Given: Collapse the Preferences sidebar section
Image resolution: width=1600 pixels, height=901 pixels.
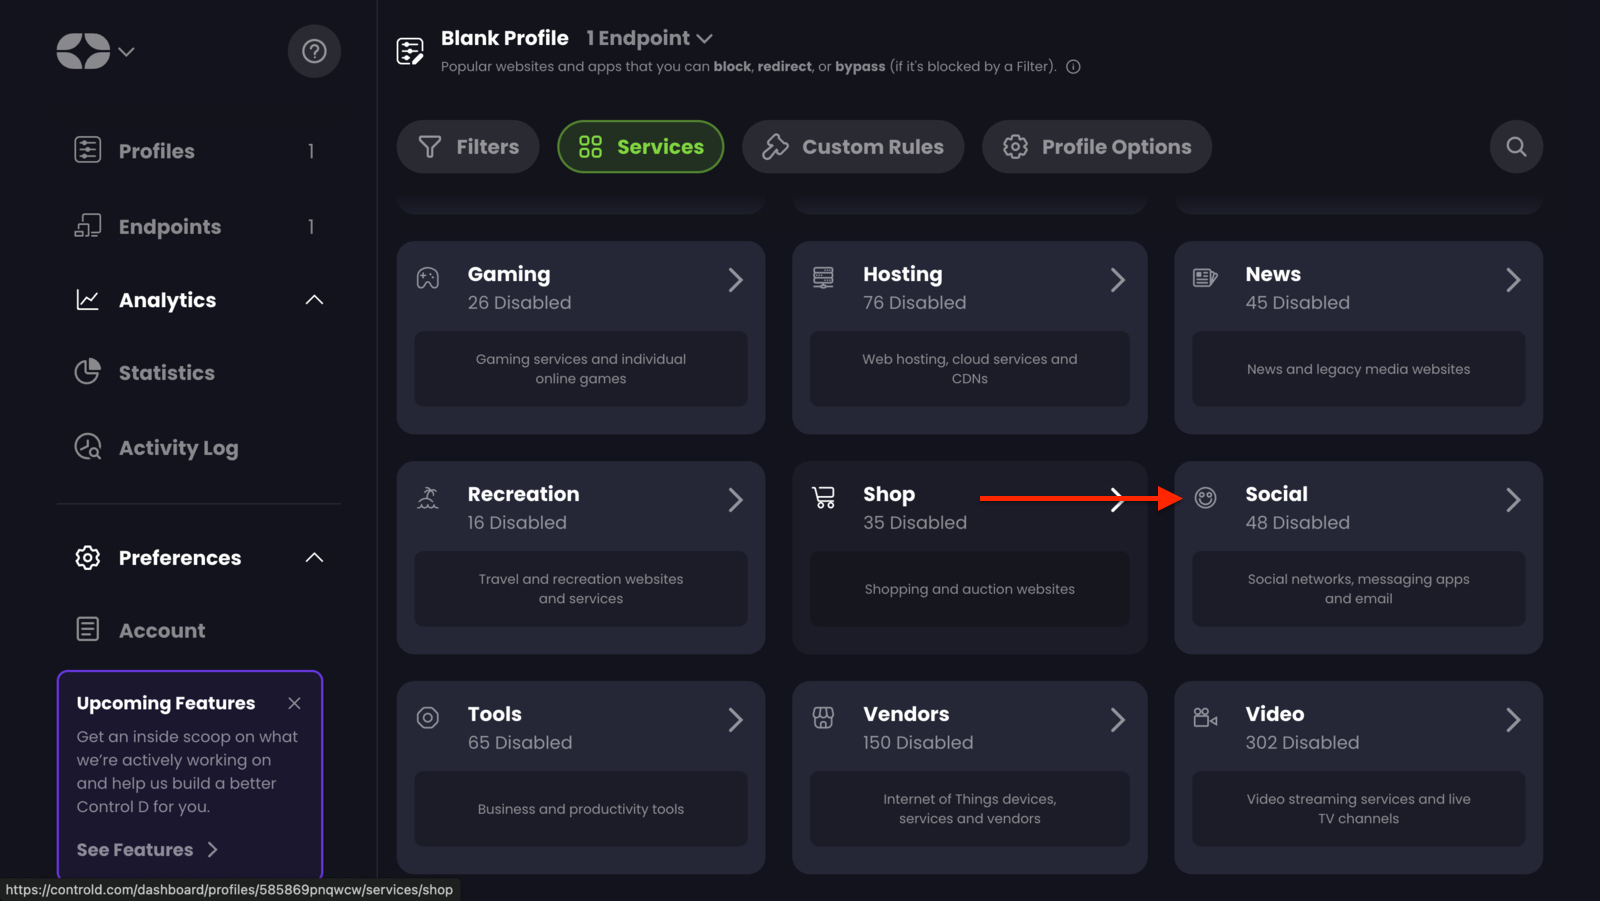Looking at the screenshot, I should coord(314,558).
